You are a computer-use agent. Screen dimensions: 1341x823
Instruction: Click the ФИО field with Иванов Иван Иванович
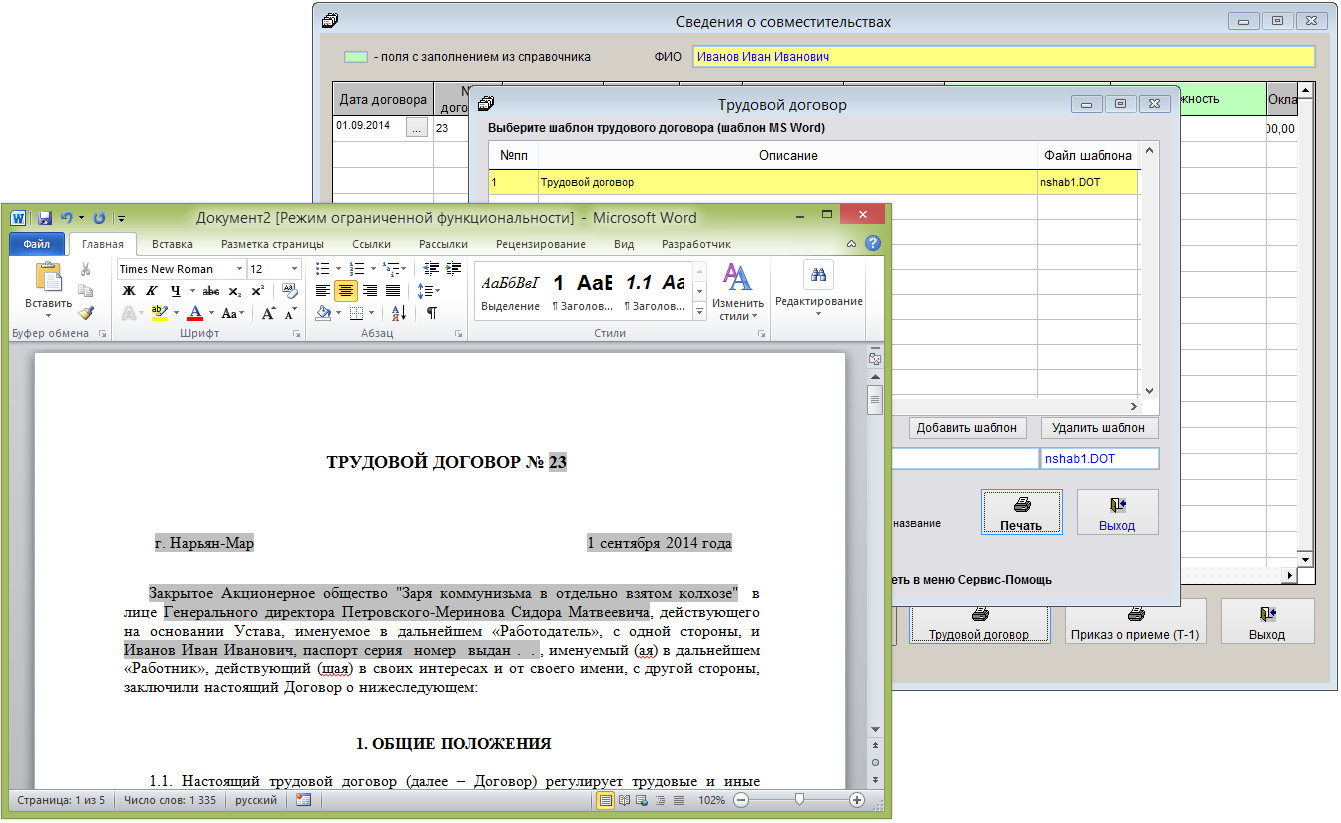pos(1003,57)
